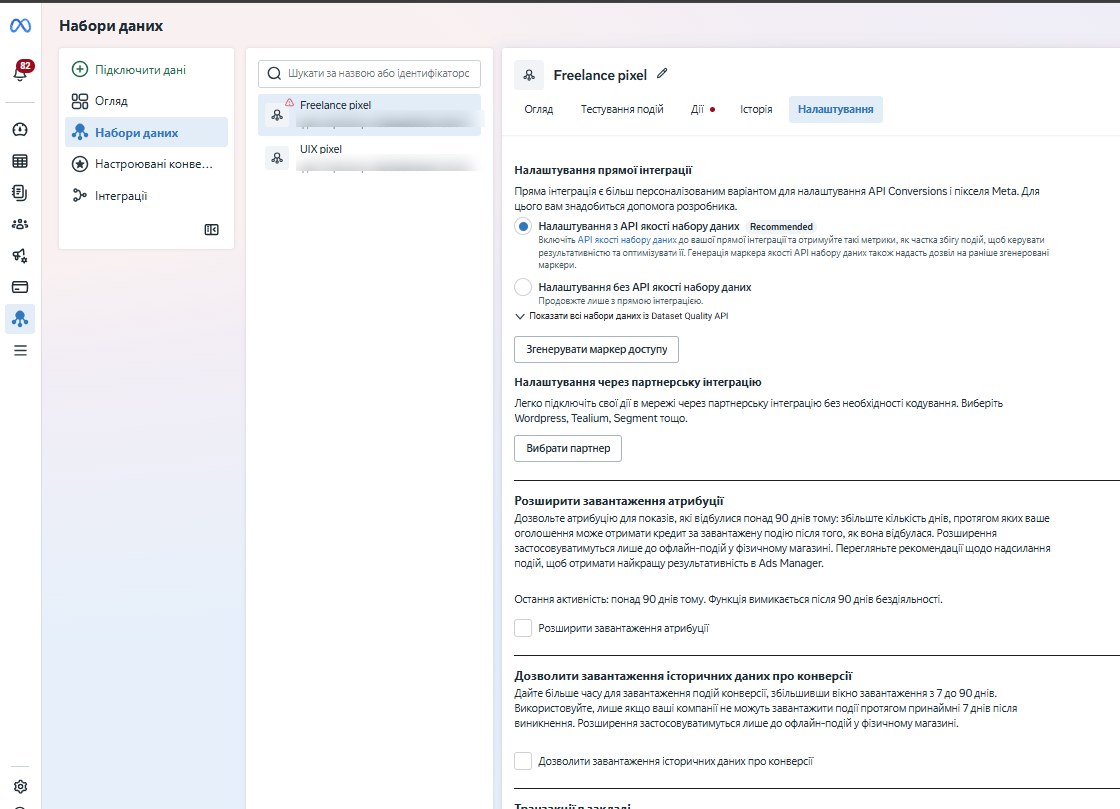Image resolution: width=1120 pixels, height=809 pixels.
Task: Click the magnifier icon in the search box
Action: [274, 74]
